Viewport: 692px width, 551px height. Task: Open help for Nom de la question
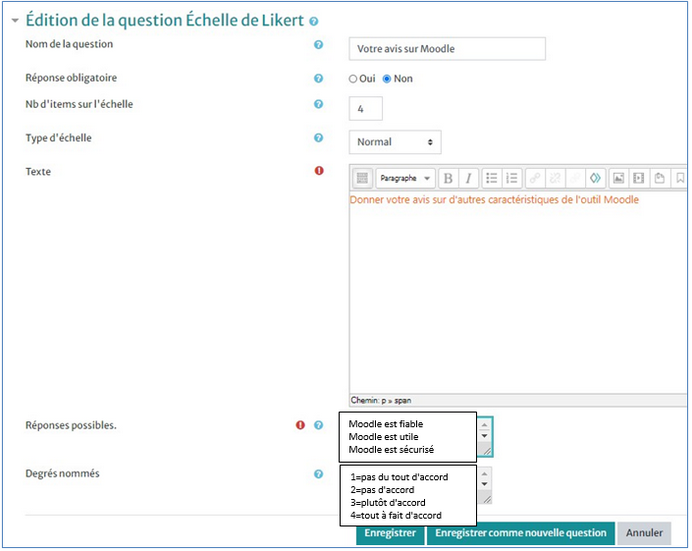(x=319, y=45)
